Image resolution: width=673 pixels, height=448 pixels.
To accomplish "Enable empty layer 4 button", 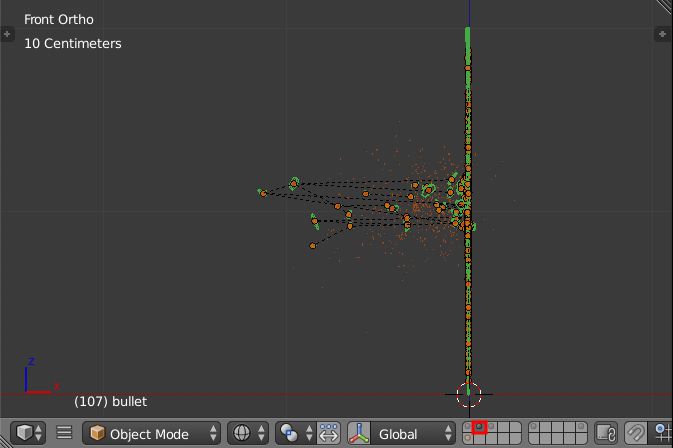I will 503,427.
